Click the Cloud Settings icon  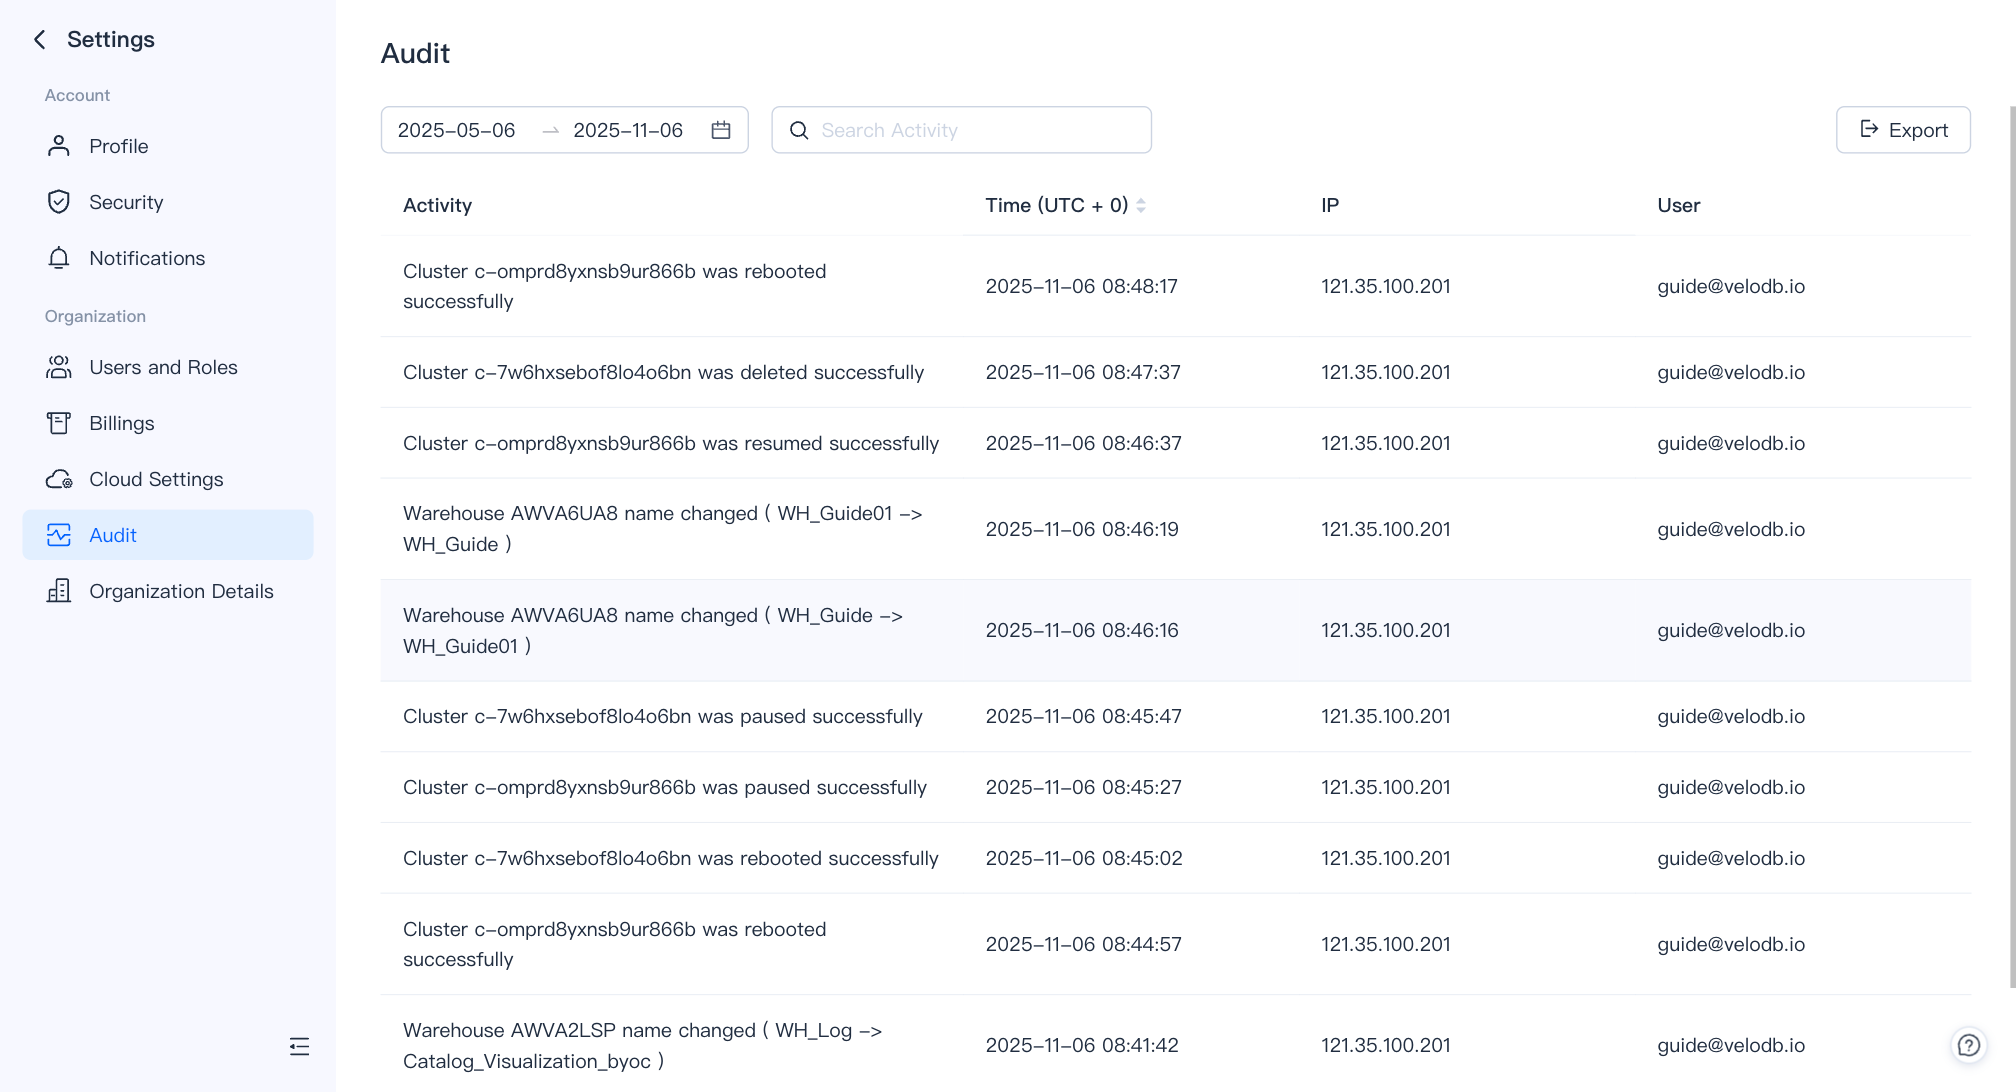(x=58, y=479)
